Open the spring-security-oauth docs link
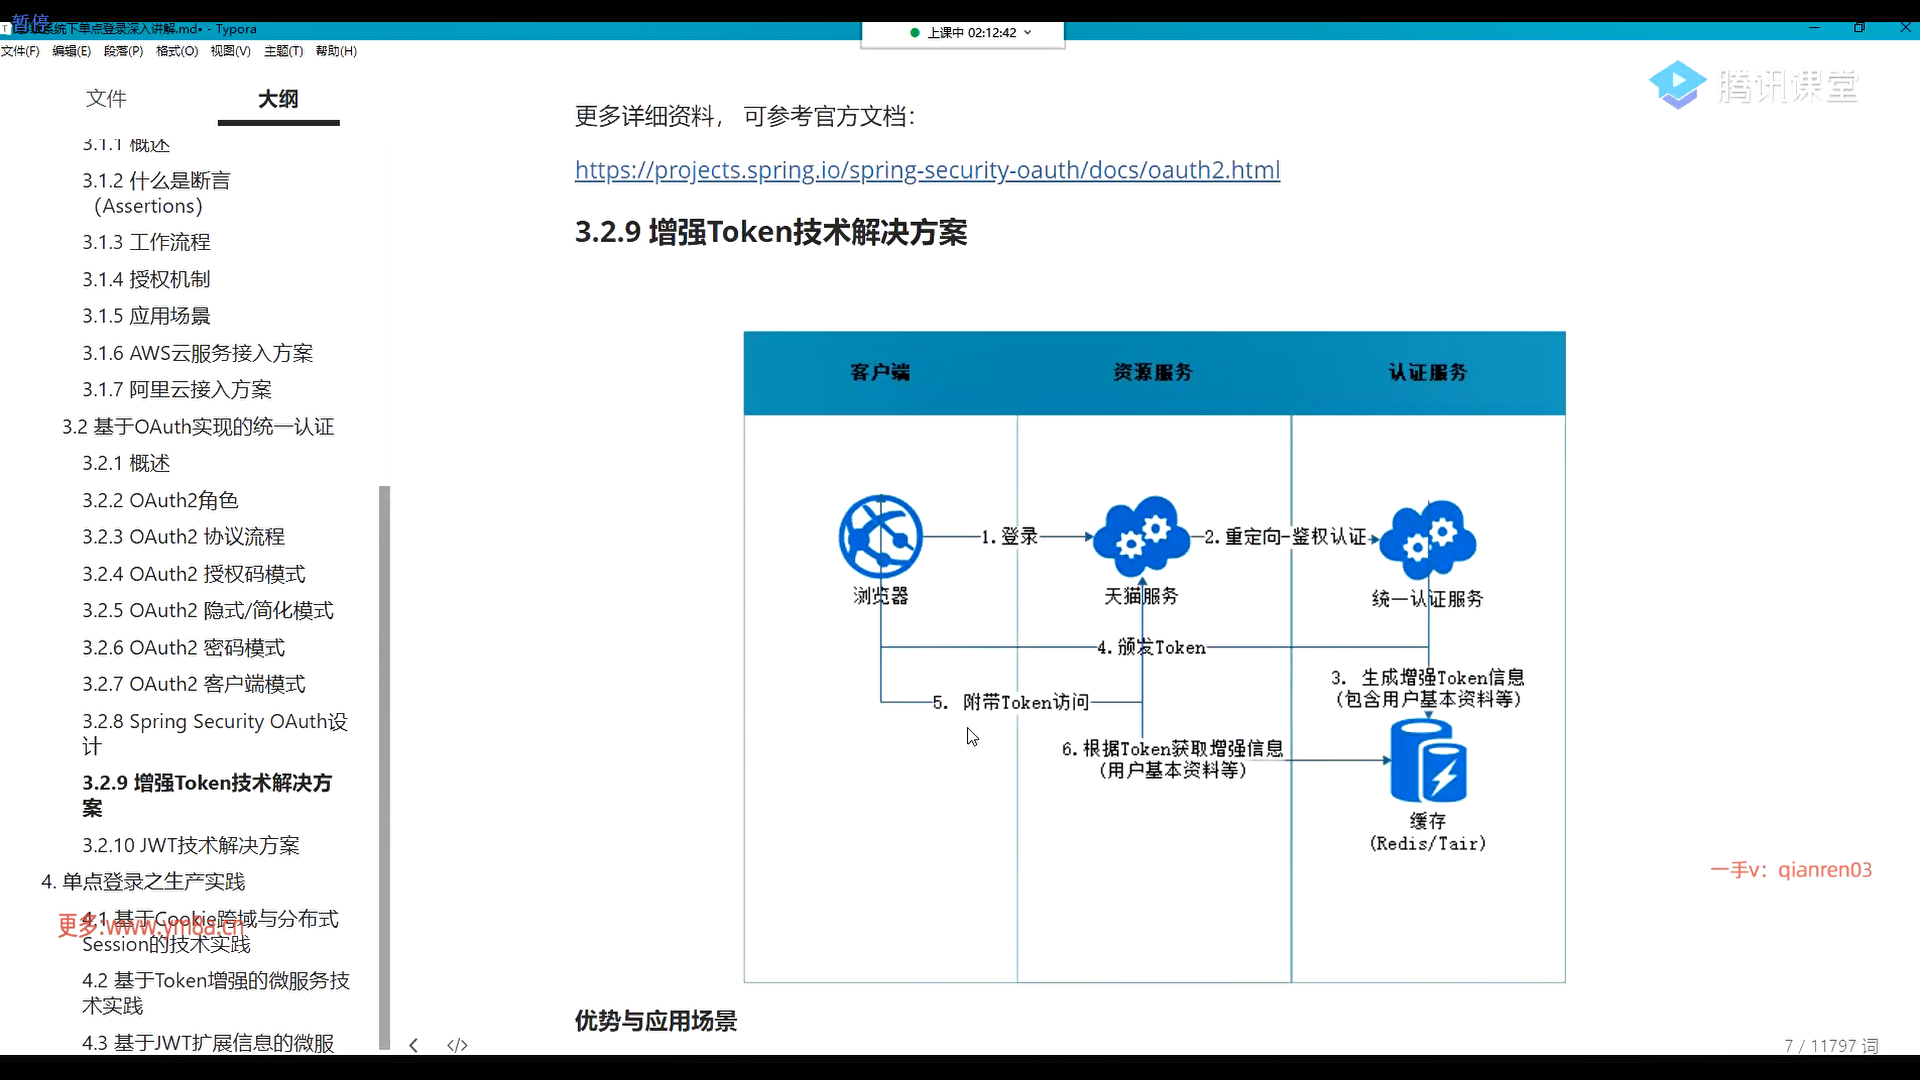 point(927,170)
